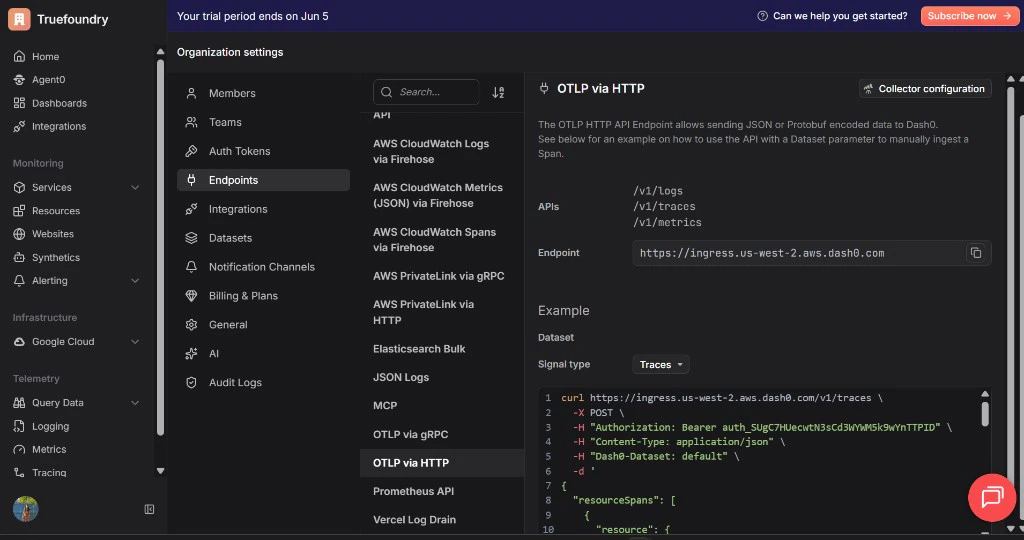Open General settings
The width and height of the screenshot is (1024, 540).
[263, 325]
